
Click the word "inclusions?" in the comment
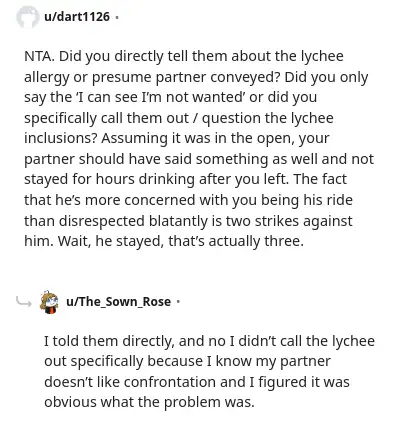[x=60, y=138]
